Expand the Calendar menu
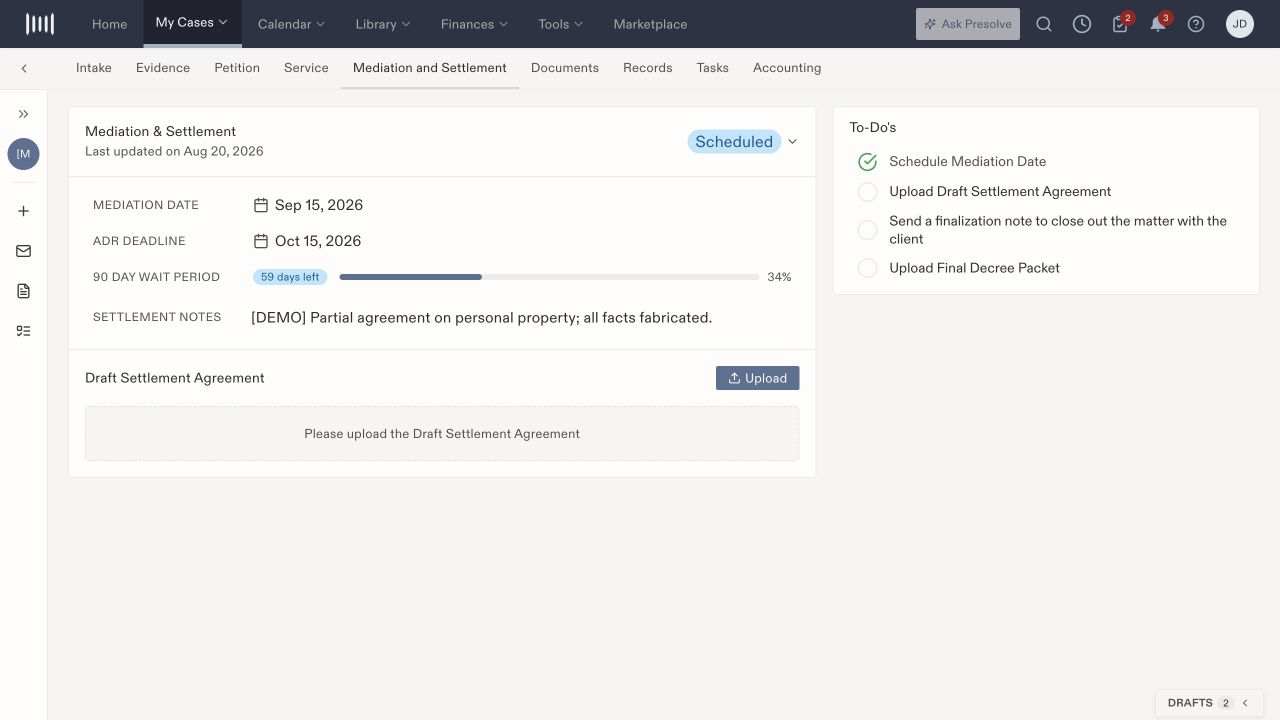 [291, 24]
